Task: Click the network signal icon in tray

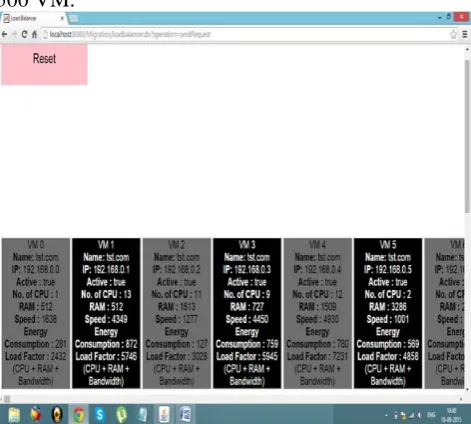Action: point(412,415)
